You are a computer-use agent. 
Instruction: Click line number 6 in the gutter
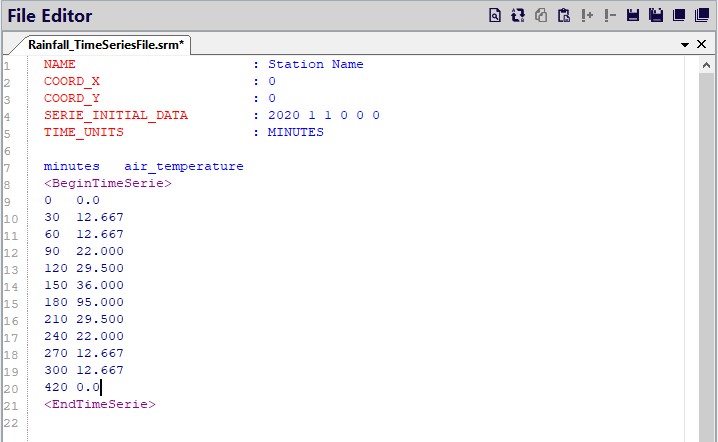[7, 151]
